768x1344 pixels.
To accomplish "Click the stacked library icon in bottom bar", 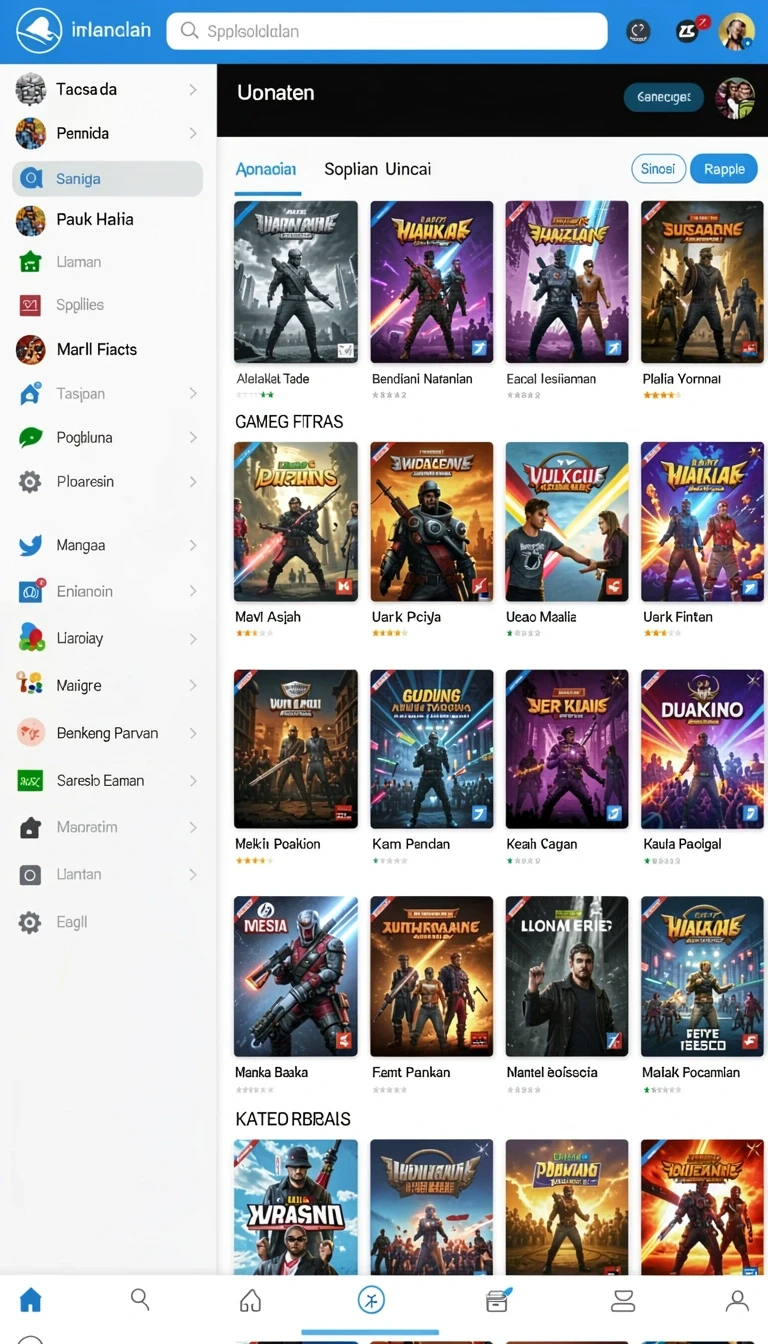I will coord(623,1300).
